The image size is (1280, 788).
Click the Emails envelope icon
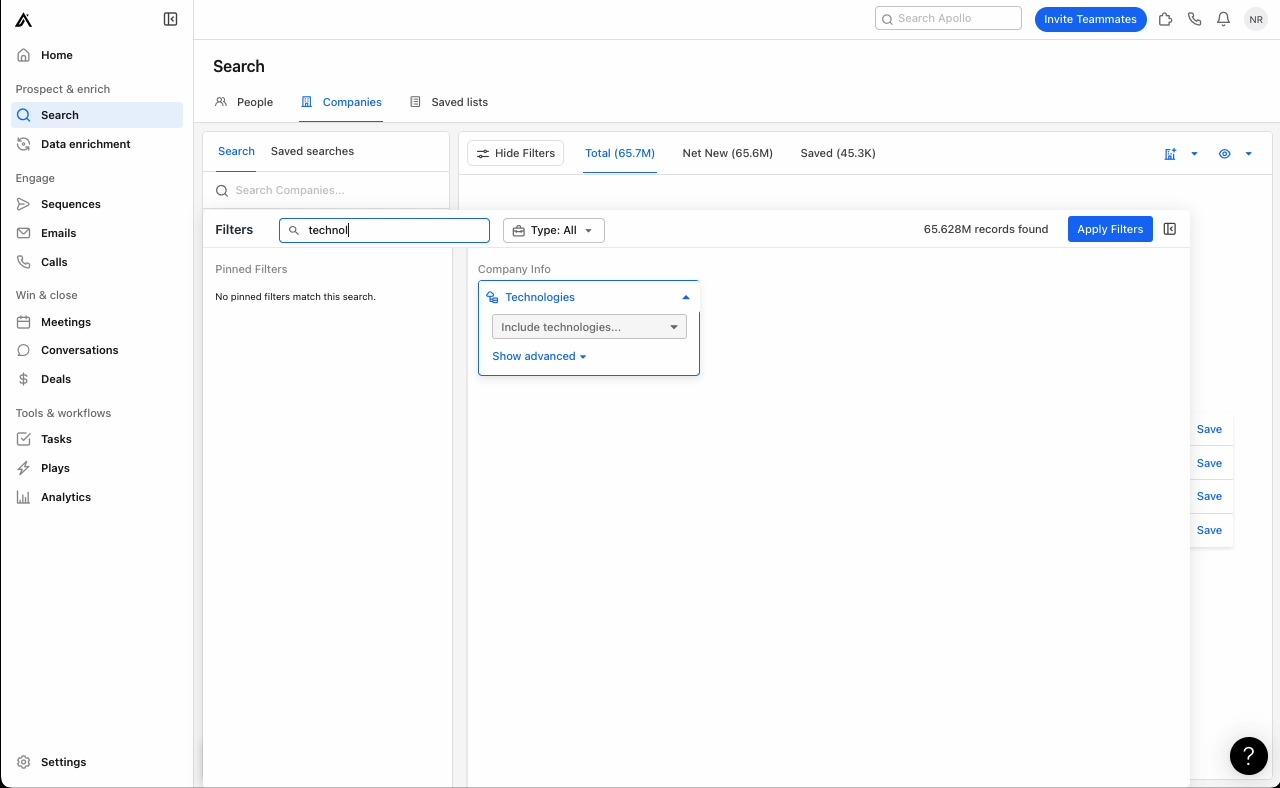[24, 233]
